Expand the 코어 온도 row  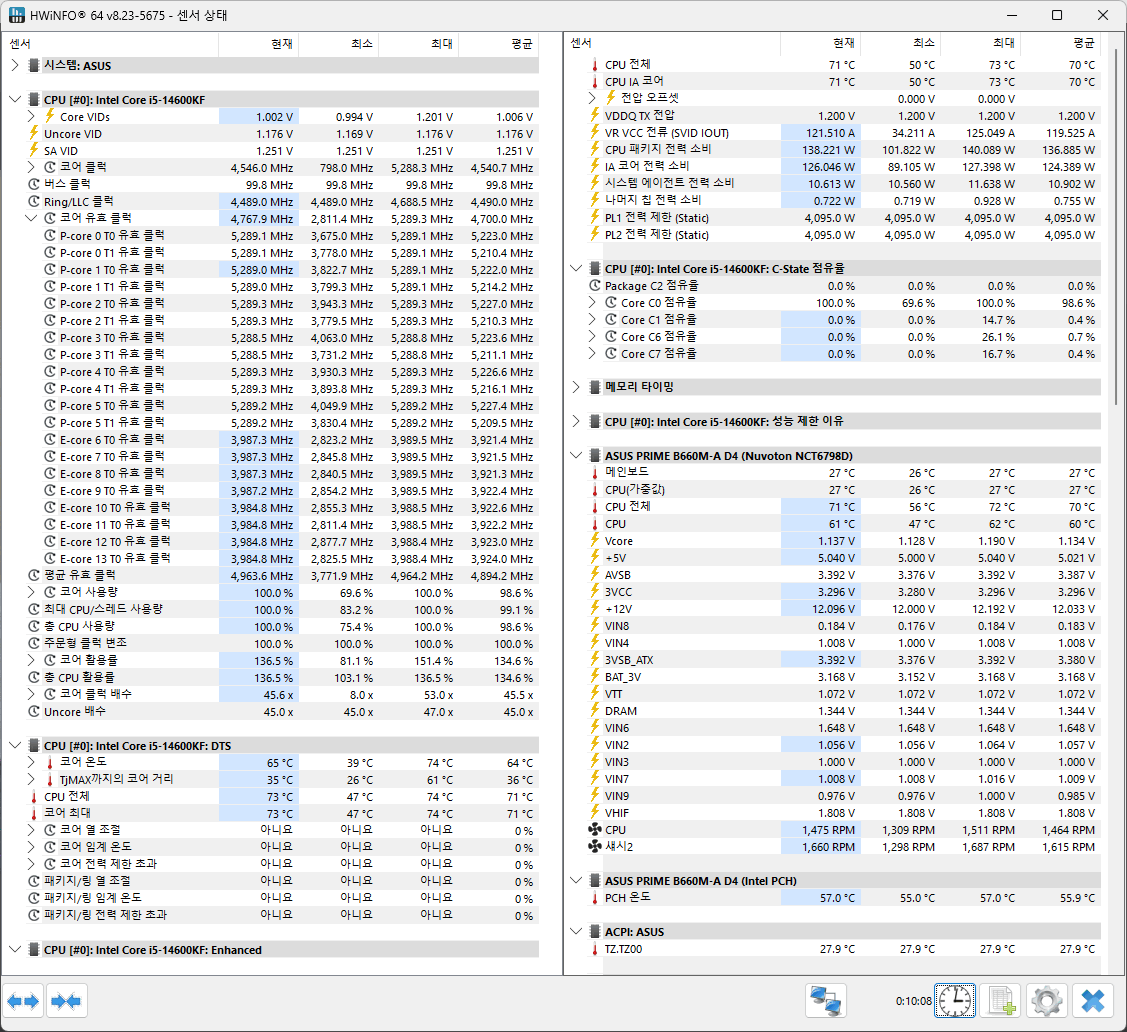pos(31,762)
